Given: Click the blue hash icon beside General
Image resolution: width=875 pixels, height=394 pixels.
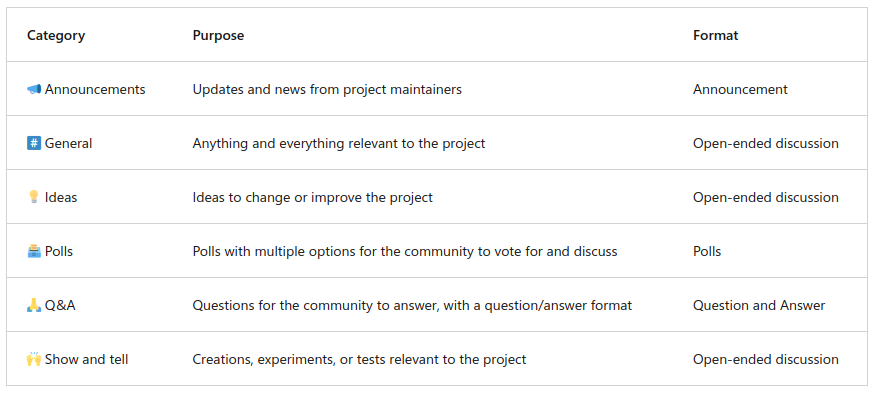Looking at the screenshot, I should pos(34,143).
